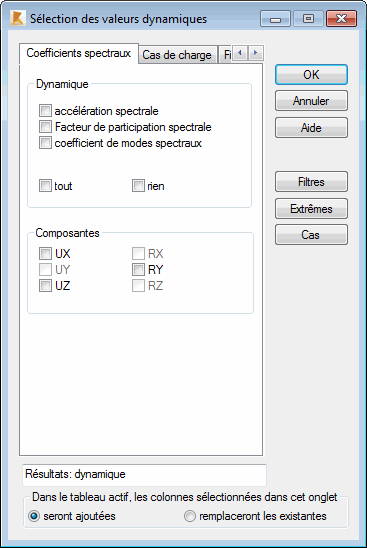Switch to Cas de charge tab

click(177, 55)
